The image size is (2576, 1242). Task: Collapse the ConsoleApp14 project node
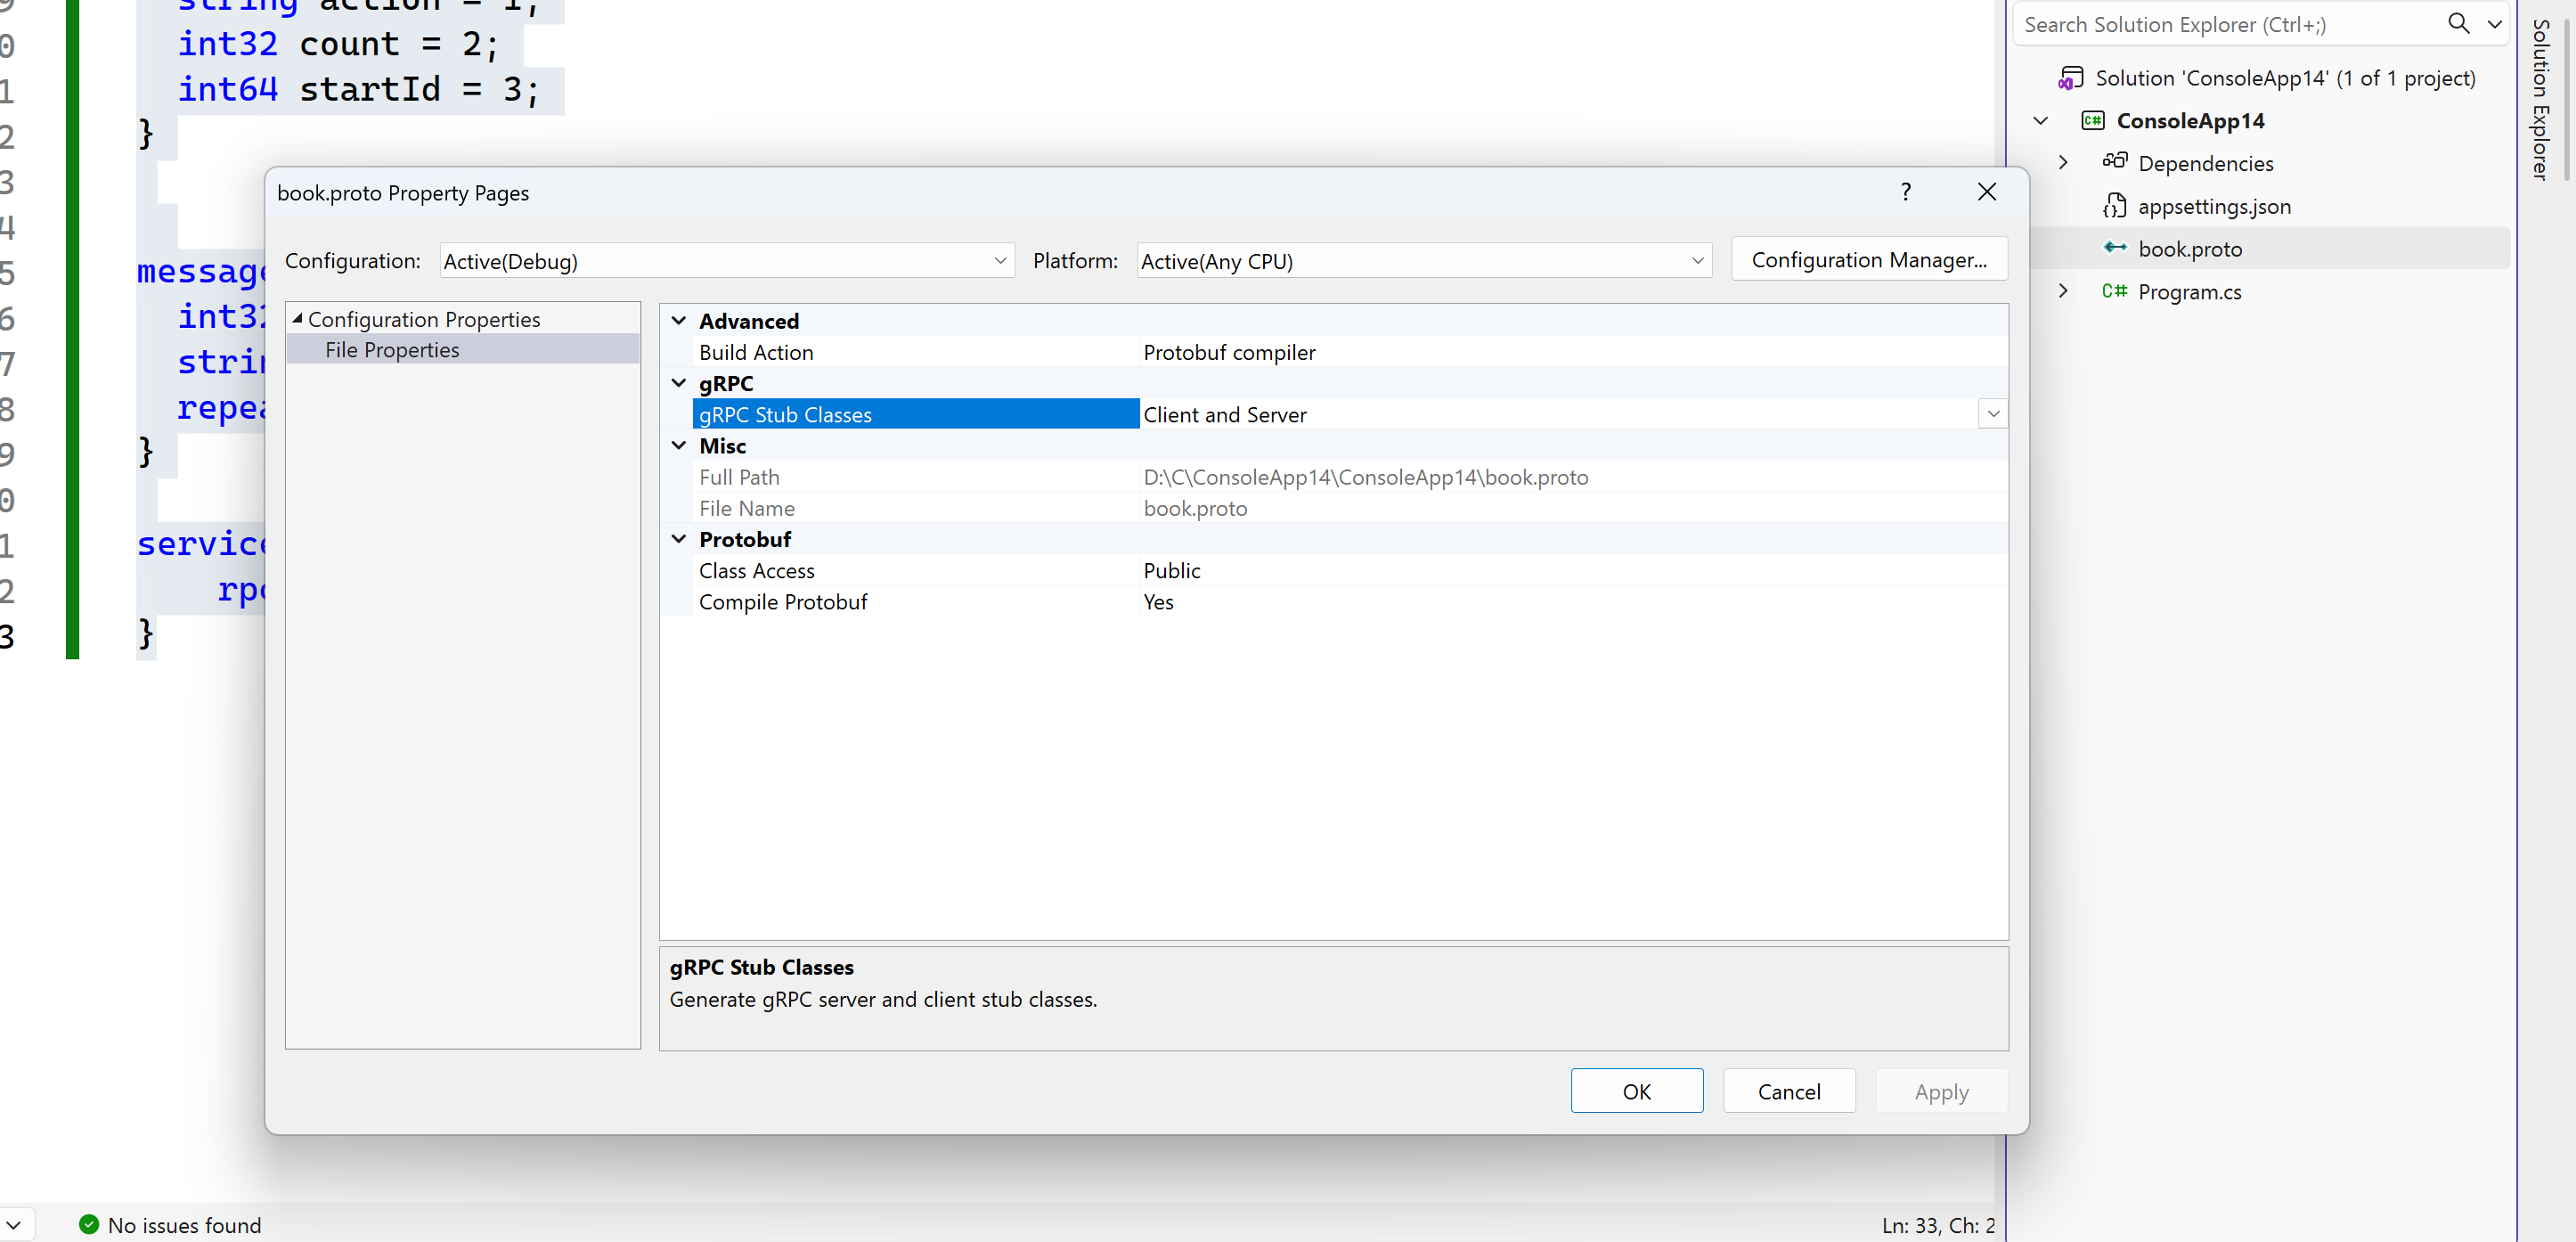tap(2040, 121)
